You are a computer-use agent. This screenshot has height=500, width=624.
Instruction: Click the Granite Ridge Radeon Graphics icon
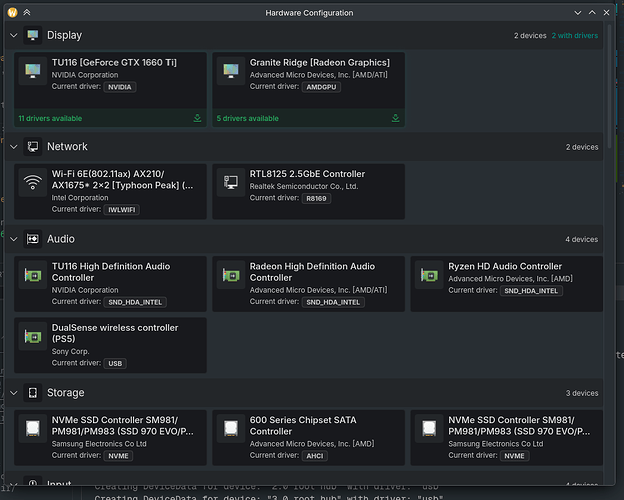(232, 72)
